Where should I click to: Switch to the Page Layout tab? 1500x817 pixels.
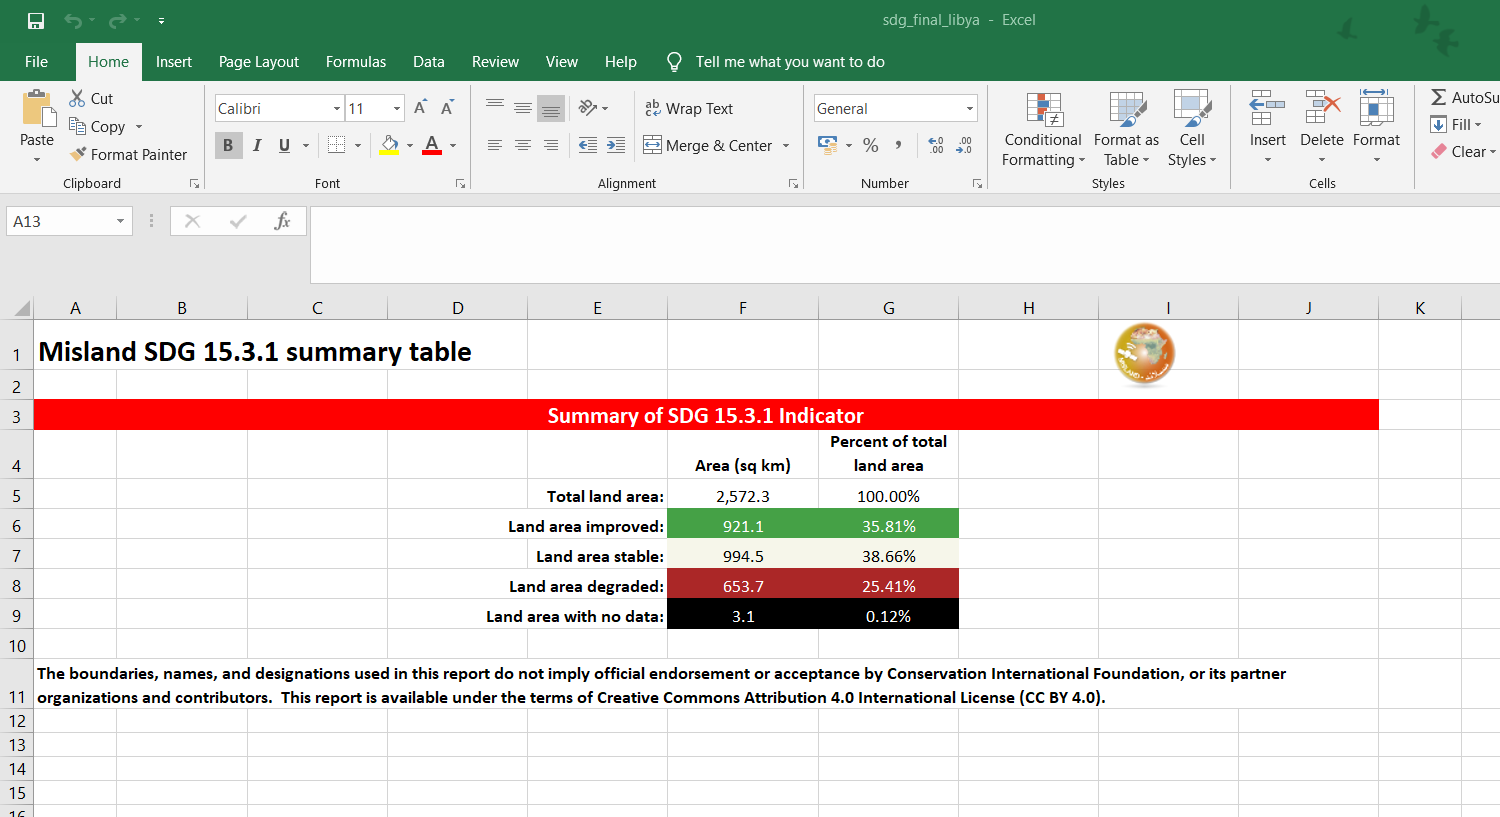coord(259,61)
